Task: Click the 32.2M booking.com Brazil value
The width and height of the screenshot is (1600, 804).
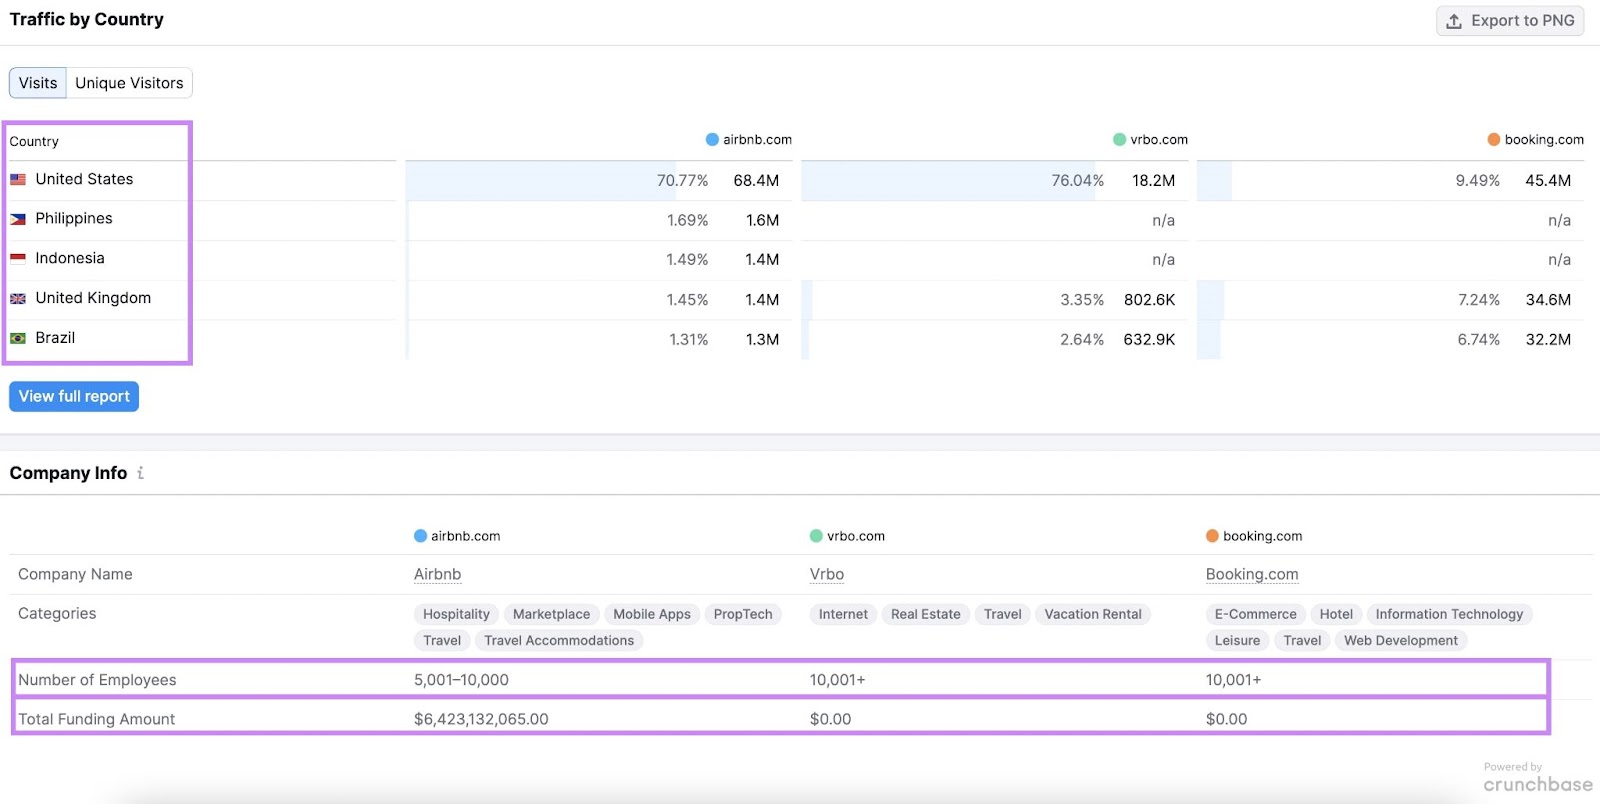Action: 1548,340
